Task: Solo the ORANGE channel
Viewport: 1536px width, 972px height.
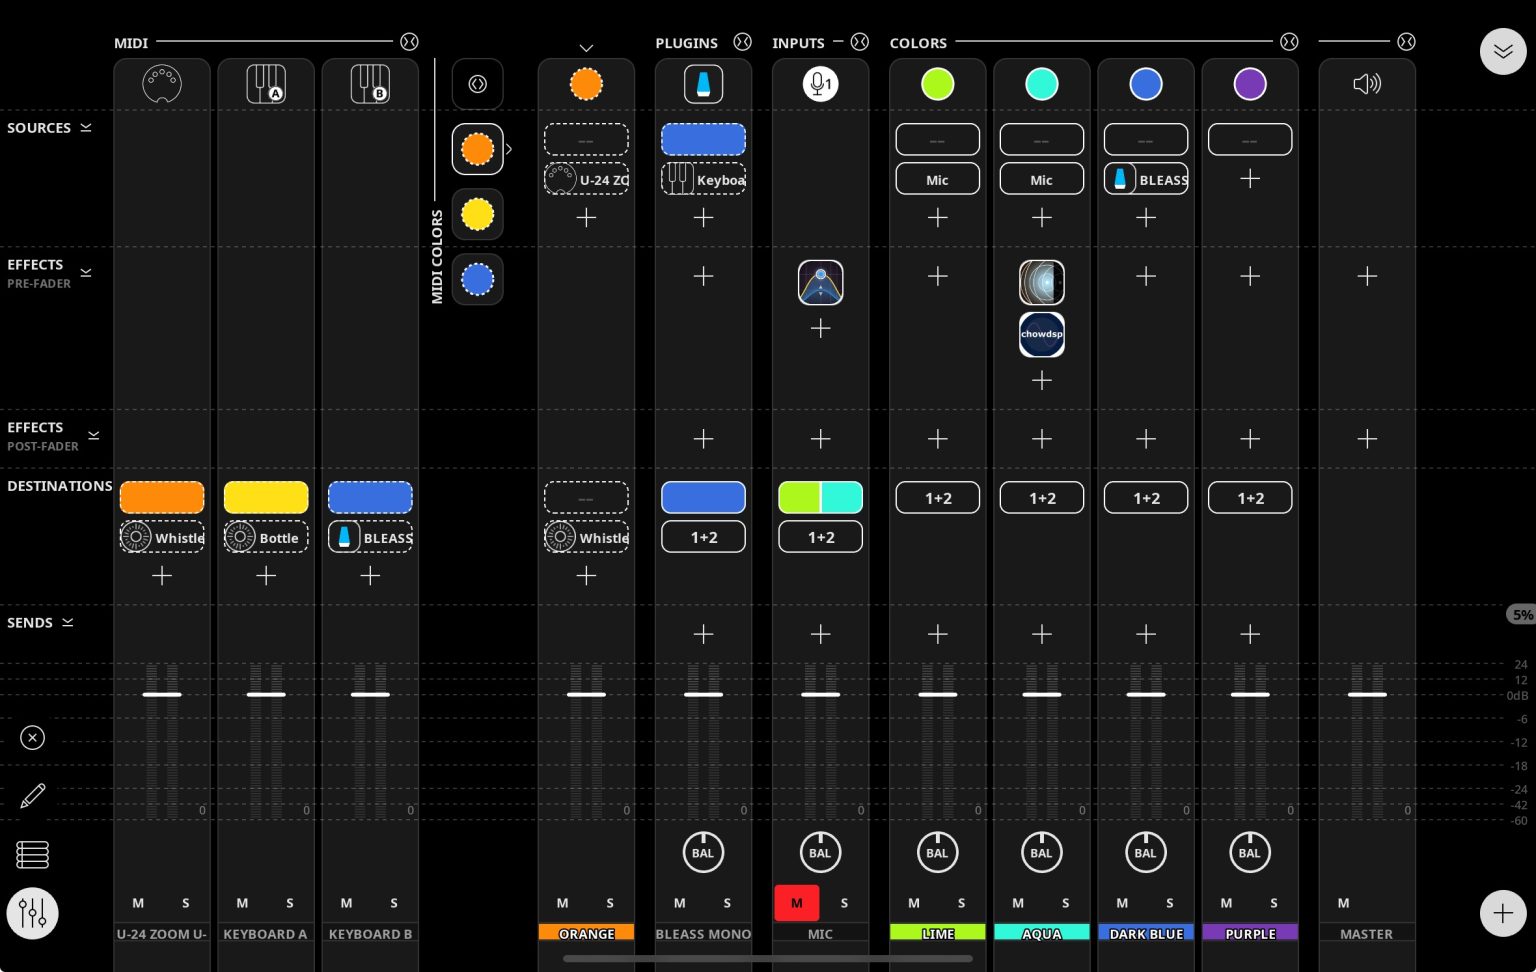Action: pyautogui.click(x=610, y=902)
